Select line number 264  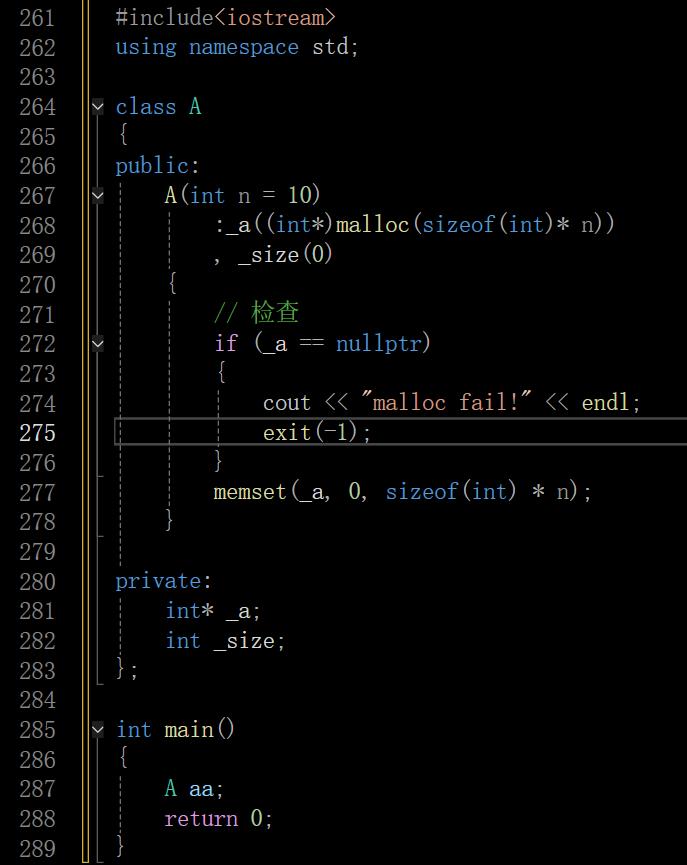tap(38, 107)
